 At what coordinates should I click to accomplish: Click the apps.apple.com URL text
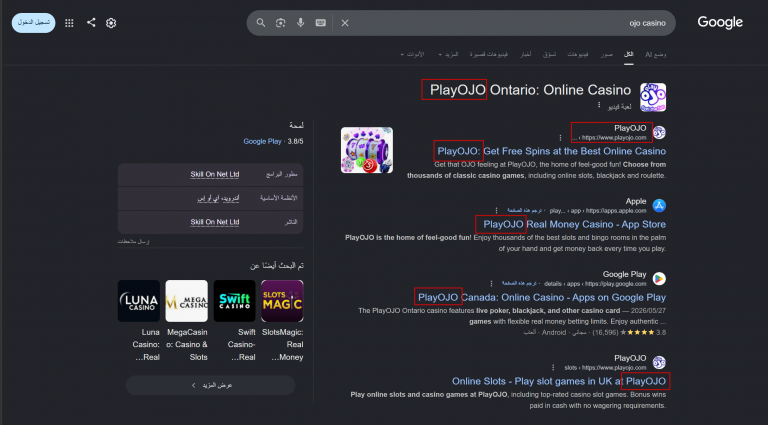616,211
